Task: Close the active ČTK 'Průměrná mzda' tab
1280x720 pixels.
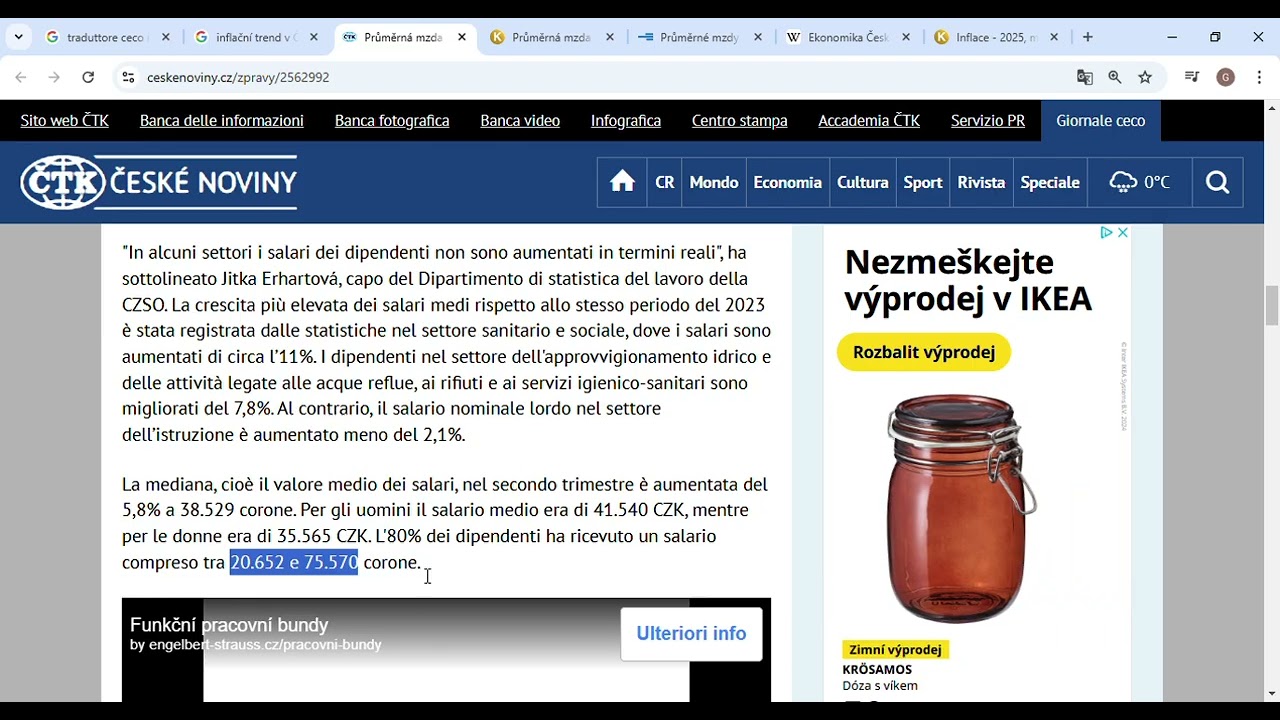Action: (462, 37)
